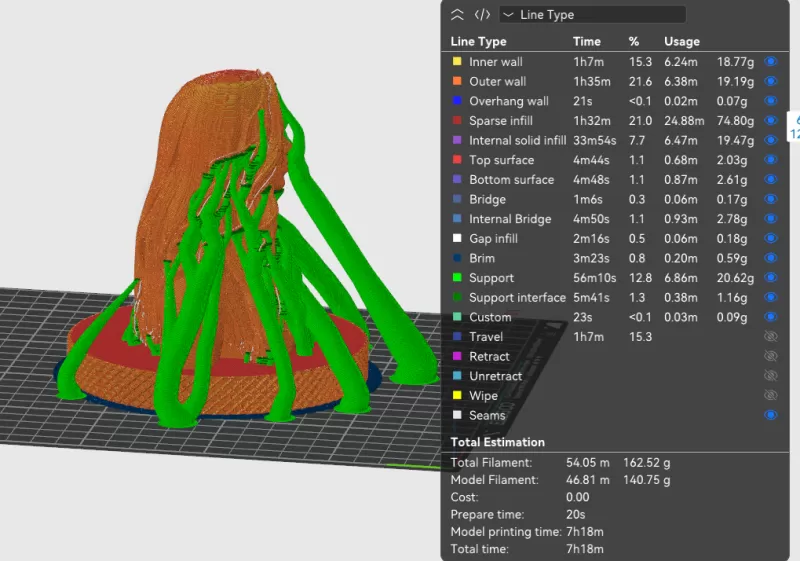Toggle the Seams visibility eye icon

(770, 415)
